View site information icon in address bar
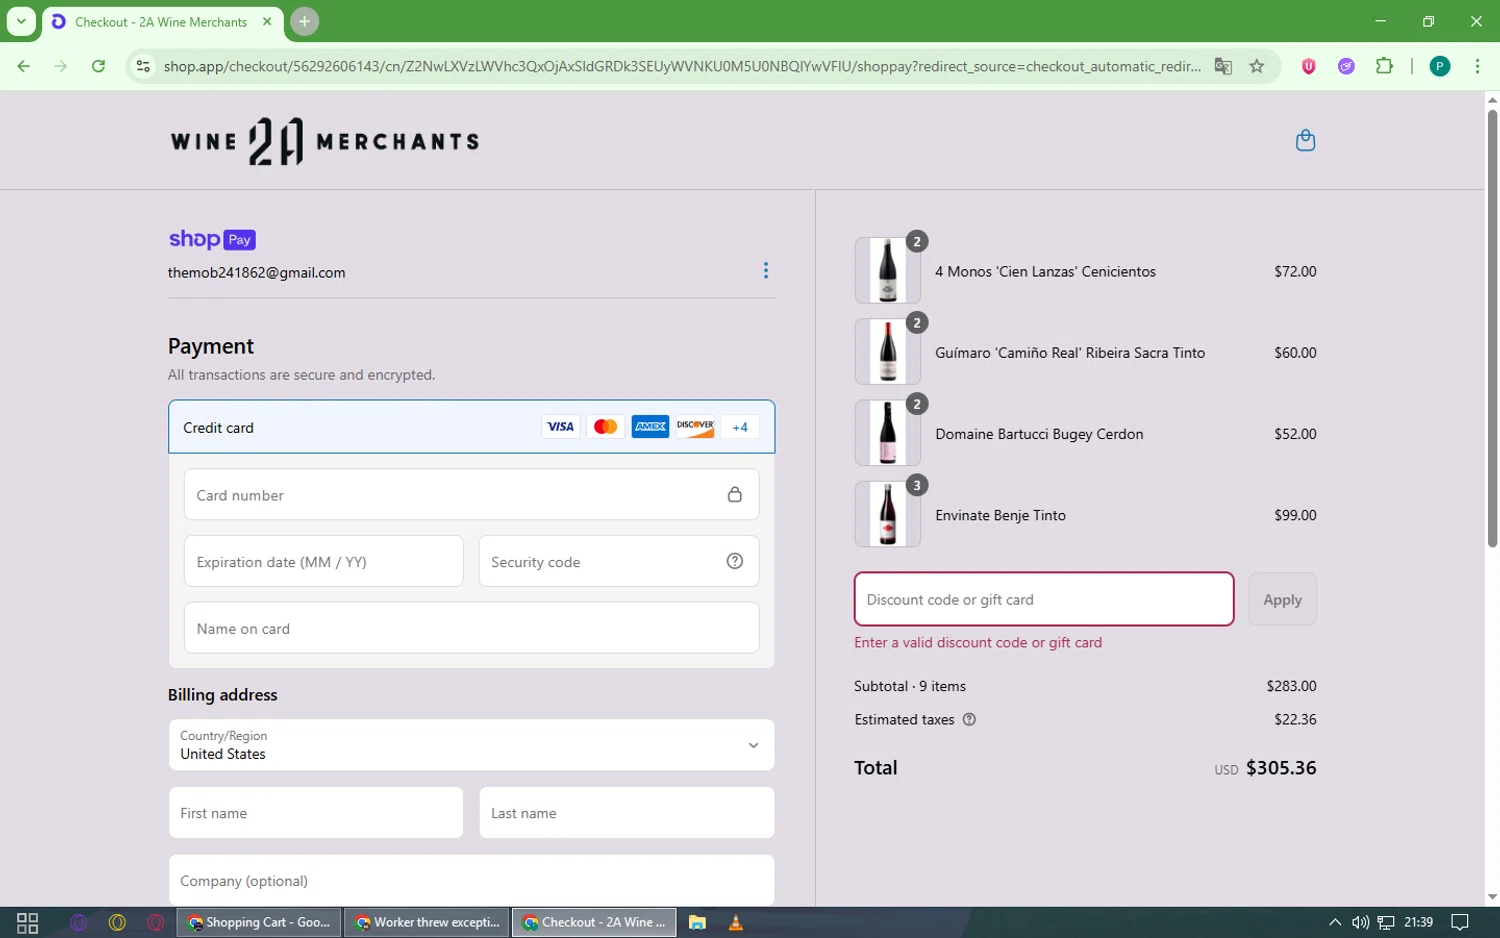The height and width of the screenshot is (938, 1500). [x=143, y=66]
